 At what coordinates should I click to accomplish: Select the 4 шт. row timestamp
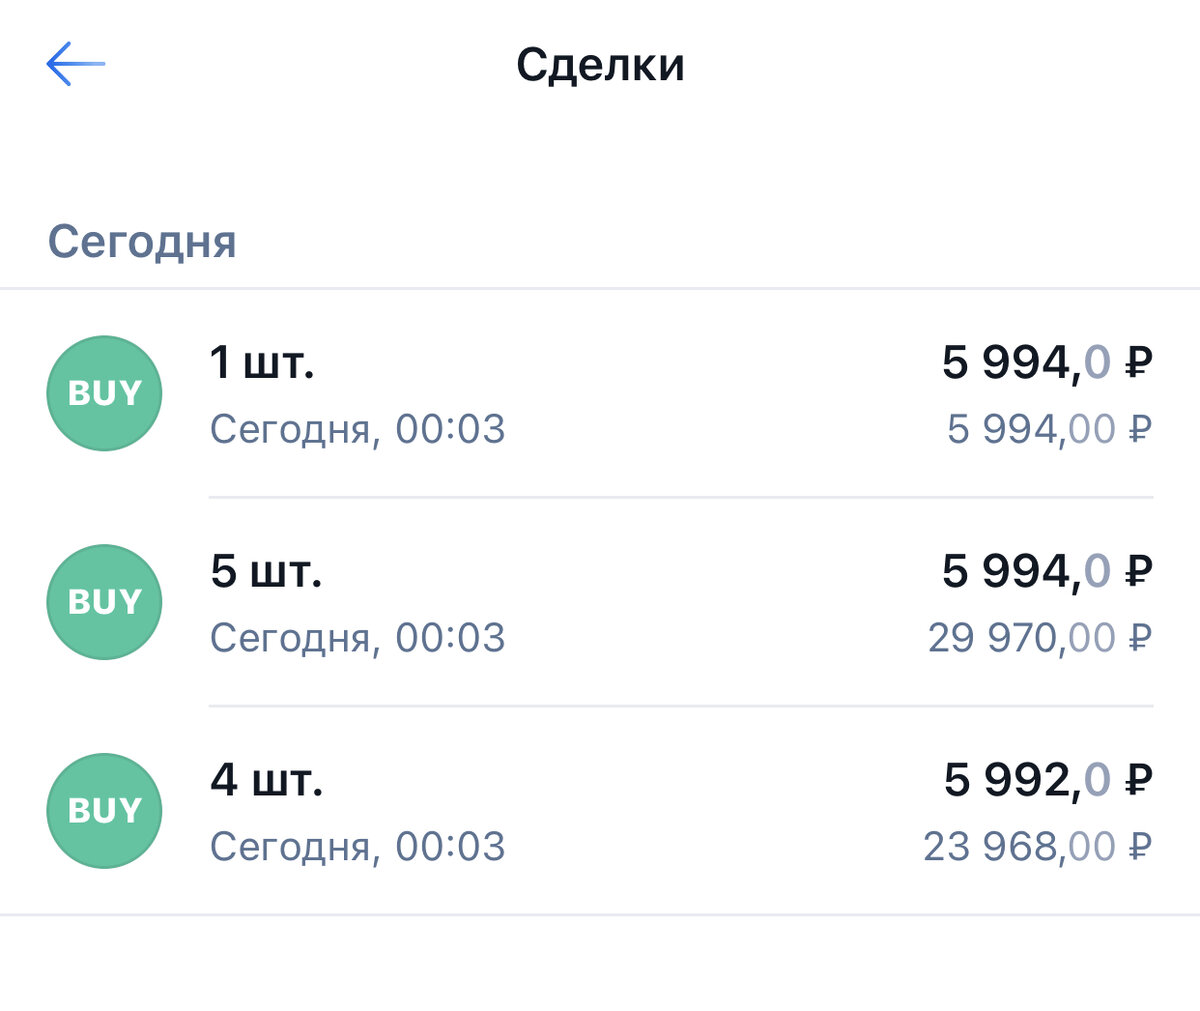(357, 846)
